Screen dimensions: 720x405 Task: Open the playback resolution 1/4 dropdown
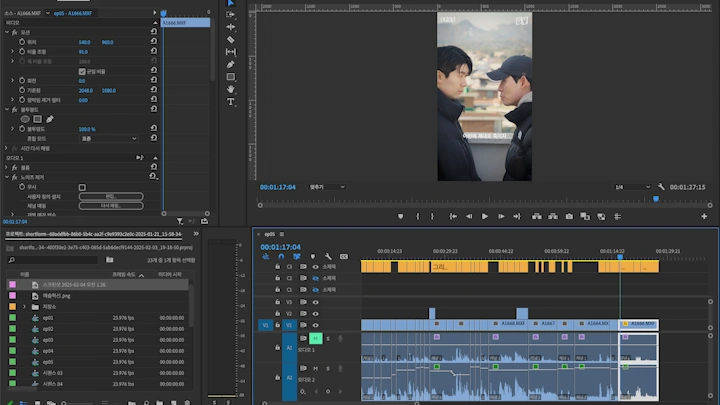pos(631,187)
